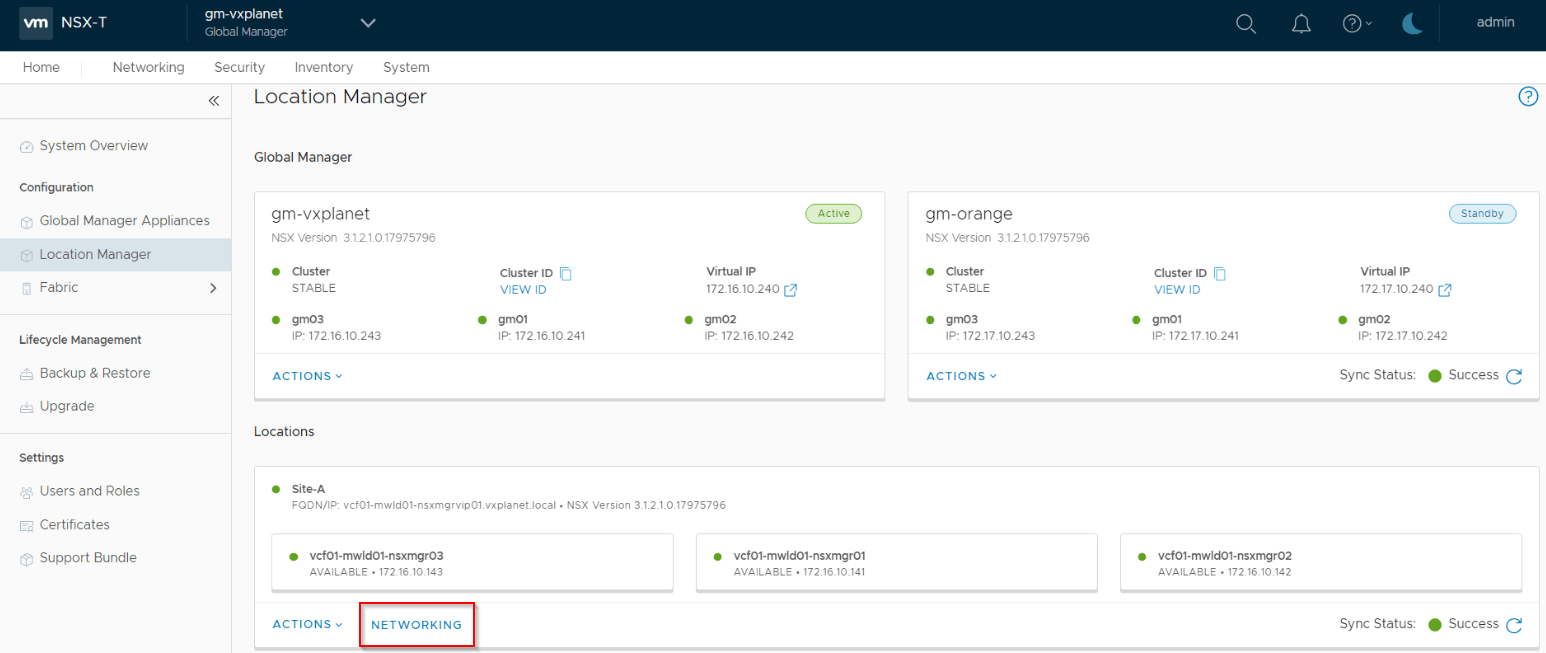Screen dimensions: 1546x653
Task: Open the notifications bell icon
Action: tap(1301, 24)
